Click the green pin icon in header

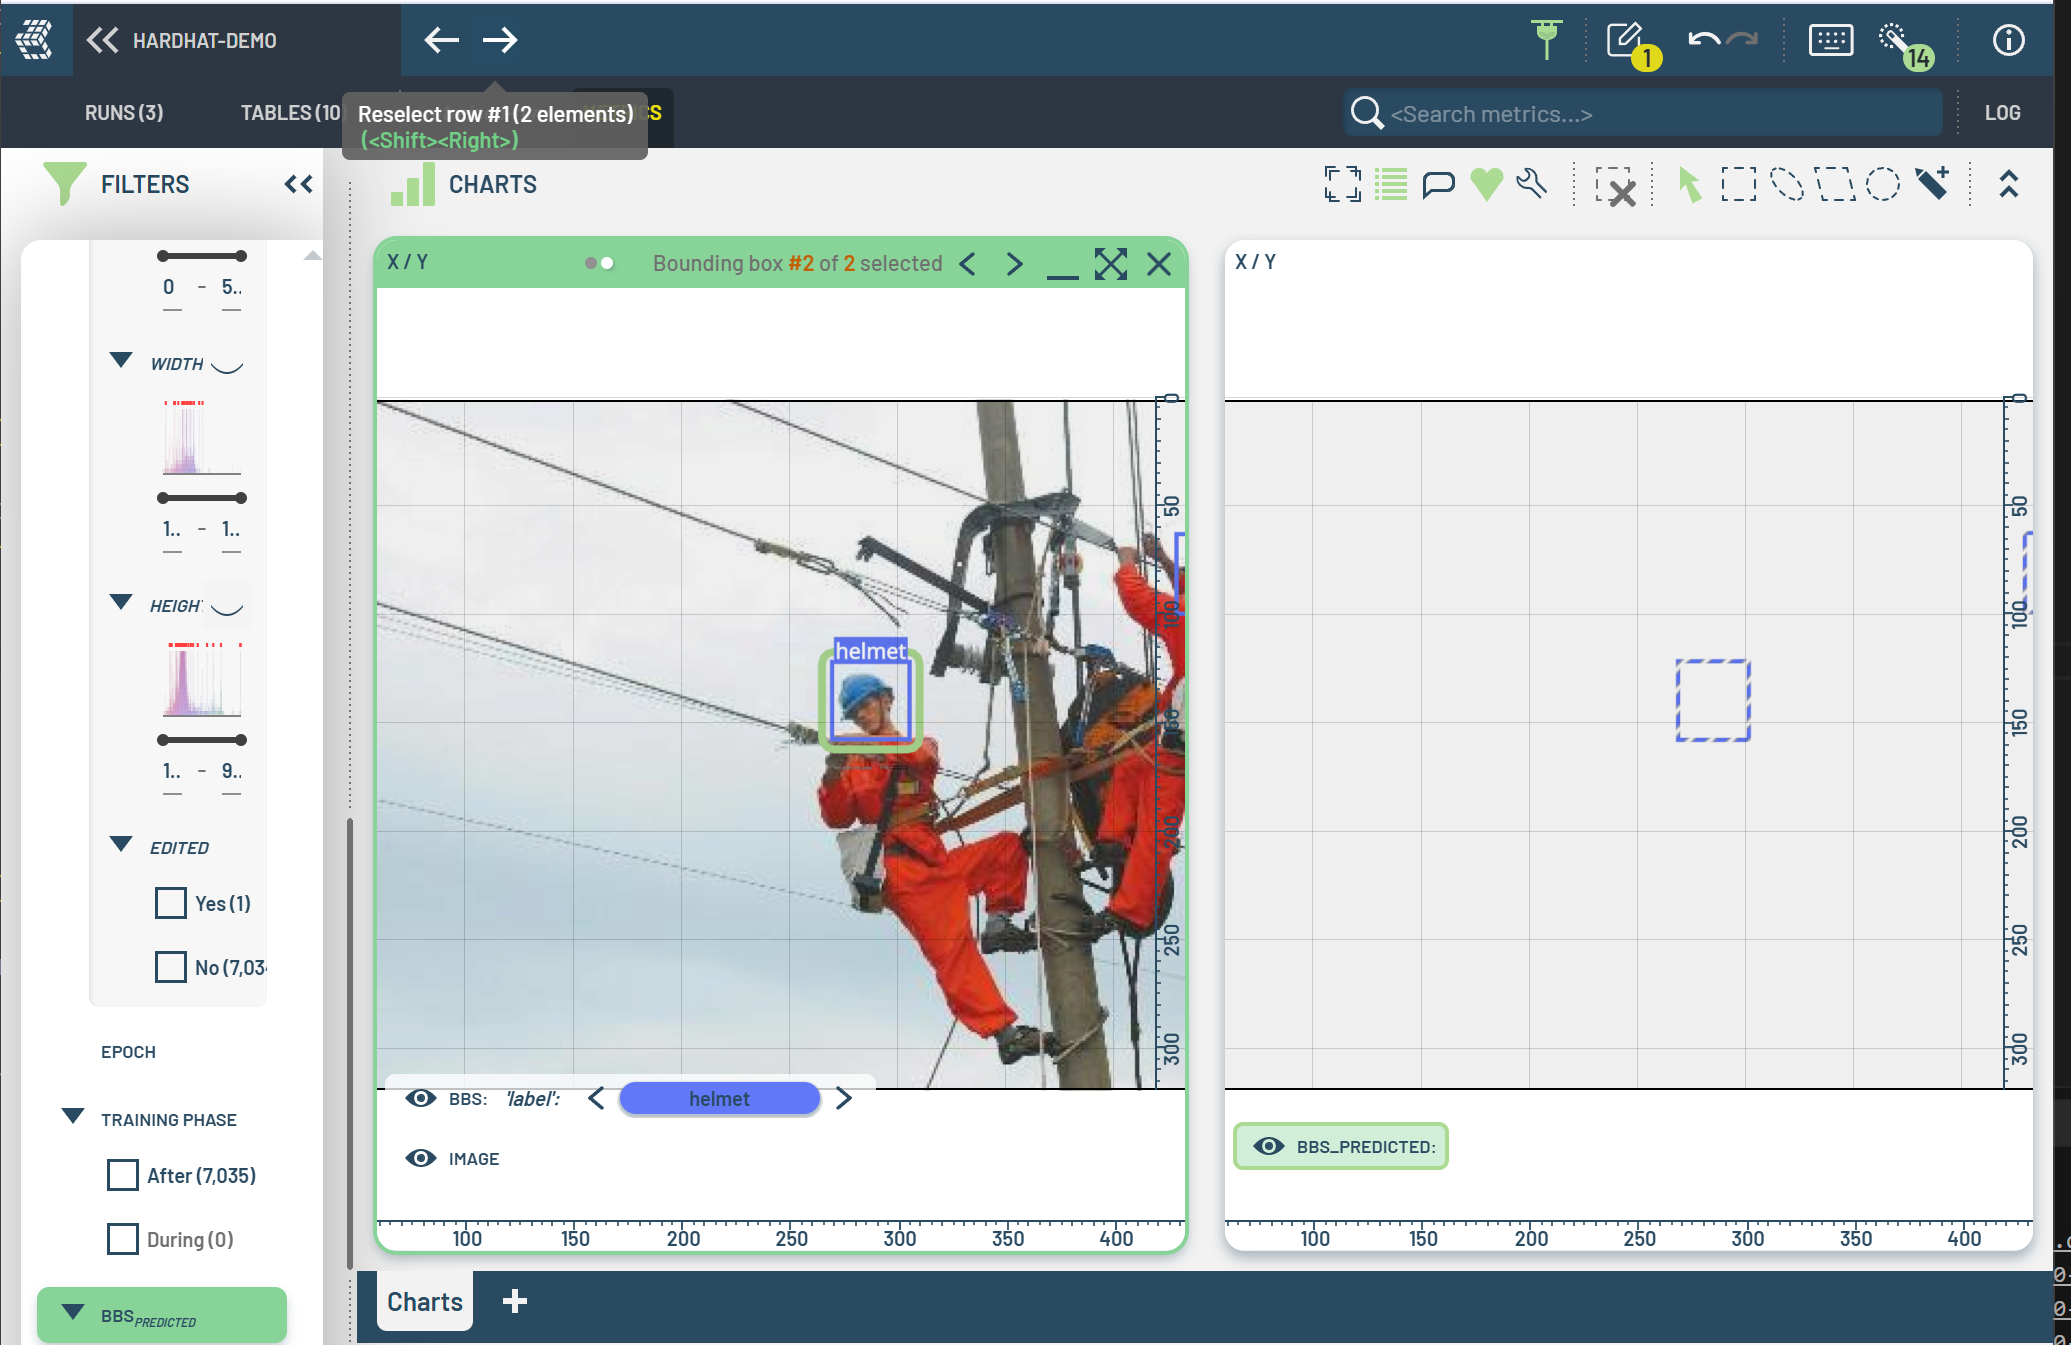coord(1546,40)
